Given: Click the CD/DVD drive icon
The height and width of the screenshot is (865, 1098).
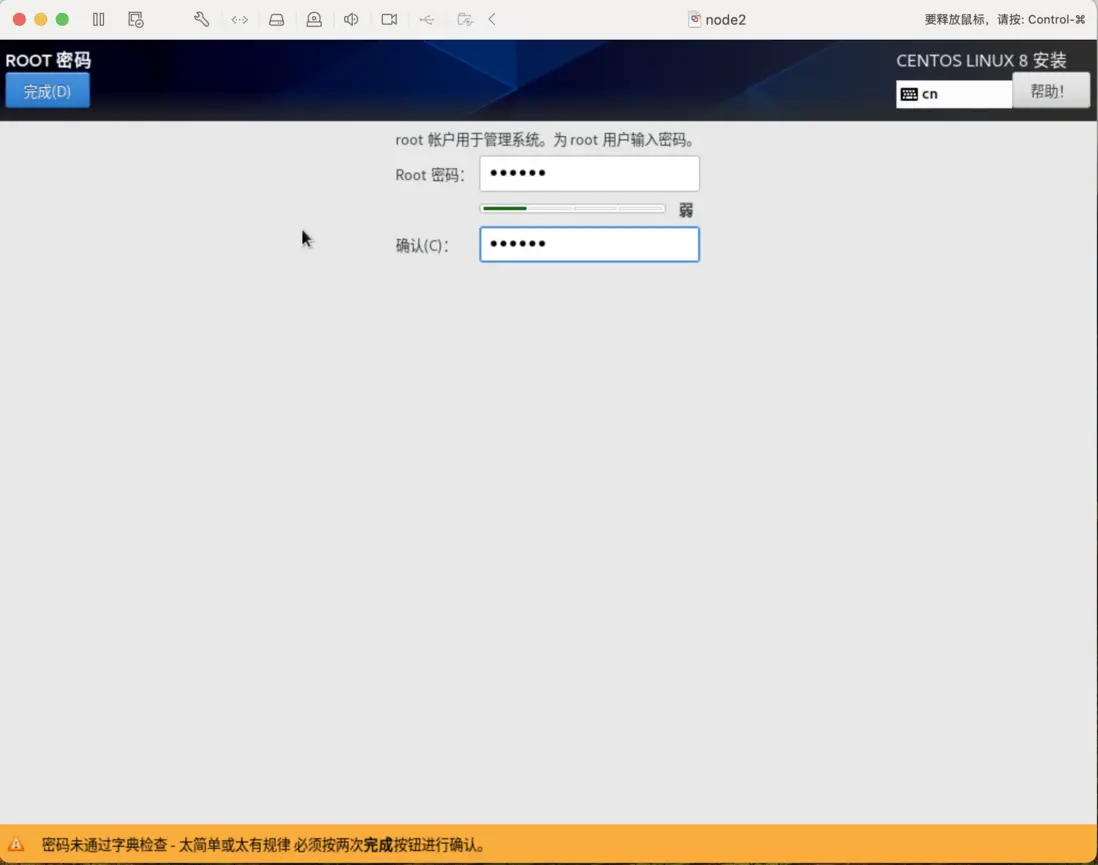Looking at the screenshot, I should click(314, 20).
